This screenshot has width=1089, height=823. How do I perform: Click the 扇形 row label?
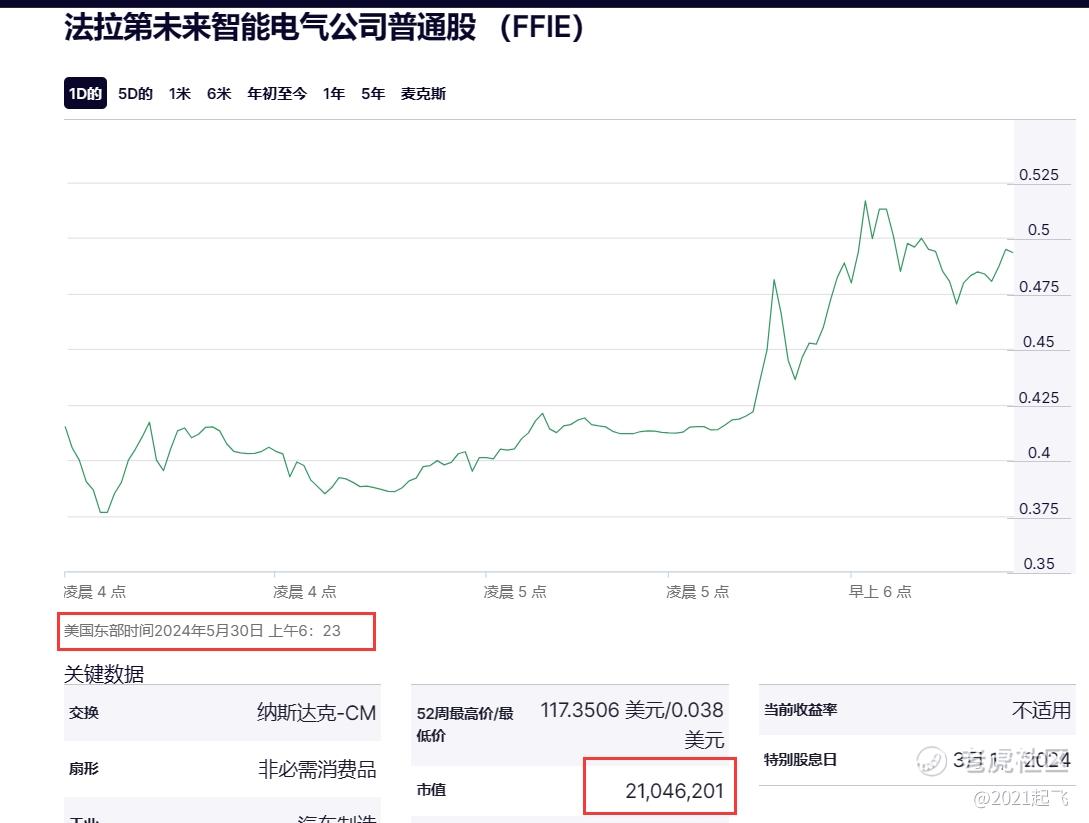coord(84,768)
